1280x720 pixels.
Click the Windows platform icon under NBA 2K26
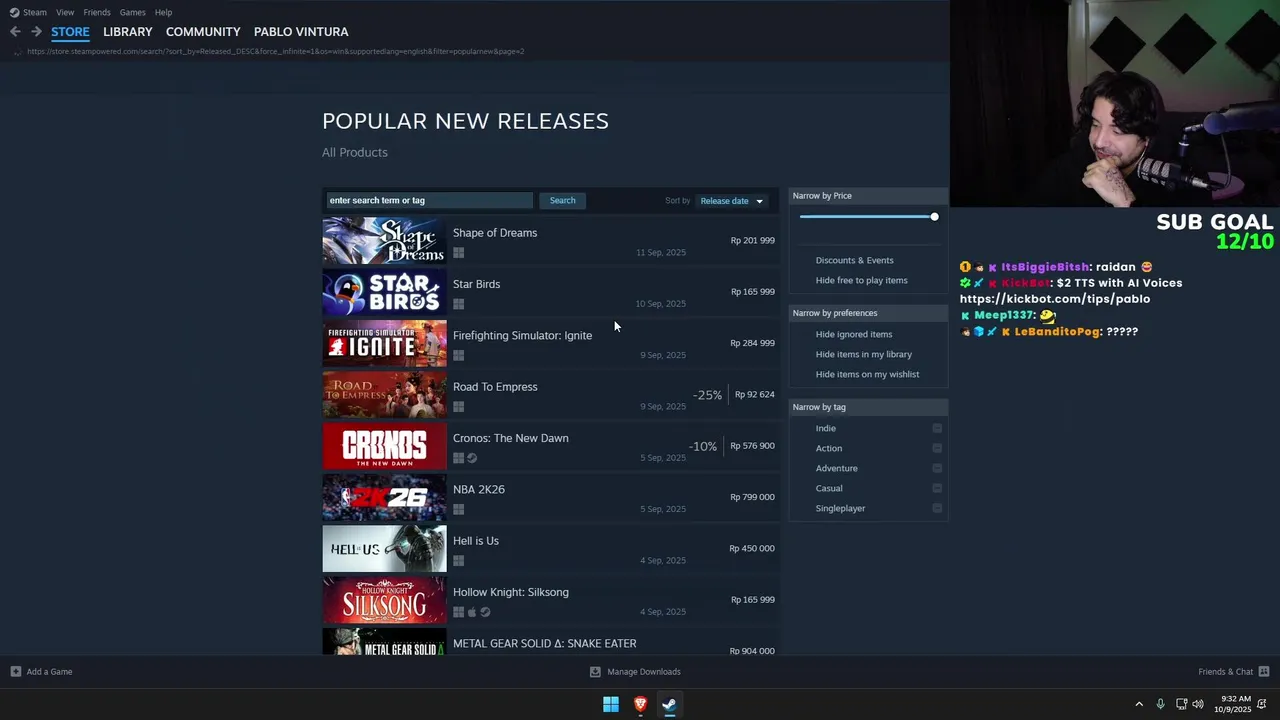[458, 509]
